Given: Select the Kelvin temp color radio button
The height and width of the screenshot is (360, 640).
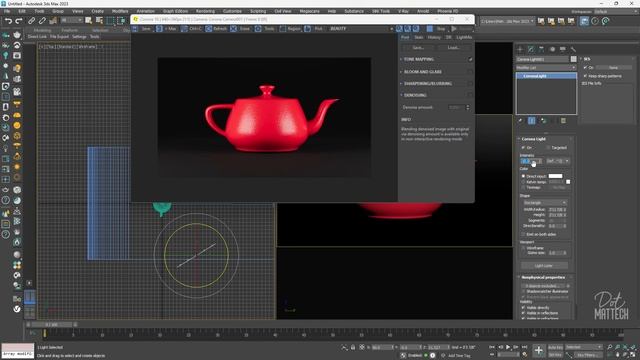Looking at the screenshot, I should coord(524,182).
